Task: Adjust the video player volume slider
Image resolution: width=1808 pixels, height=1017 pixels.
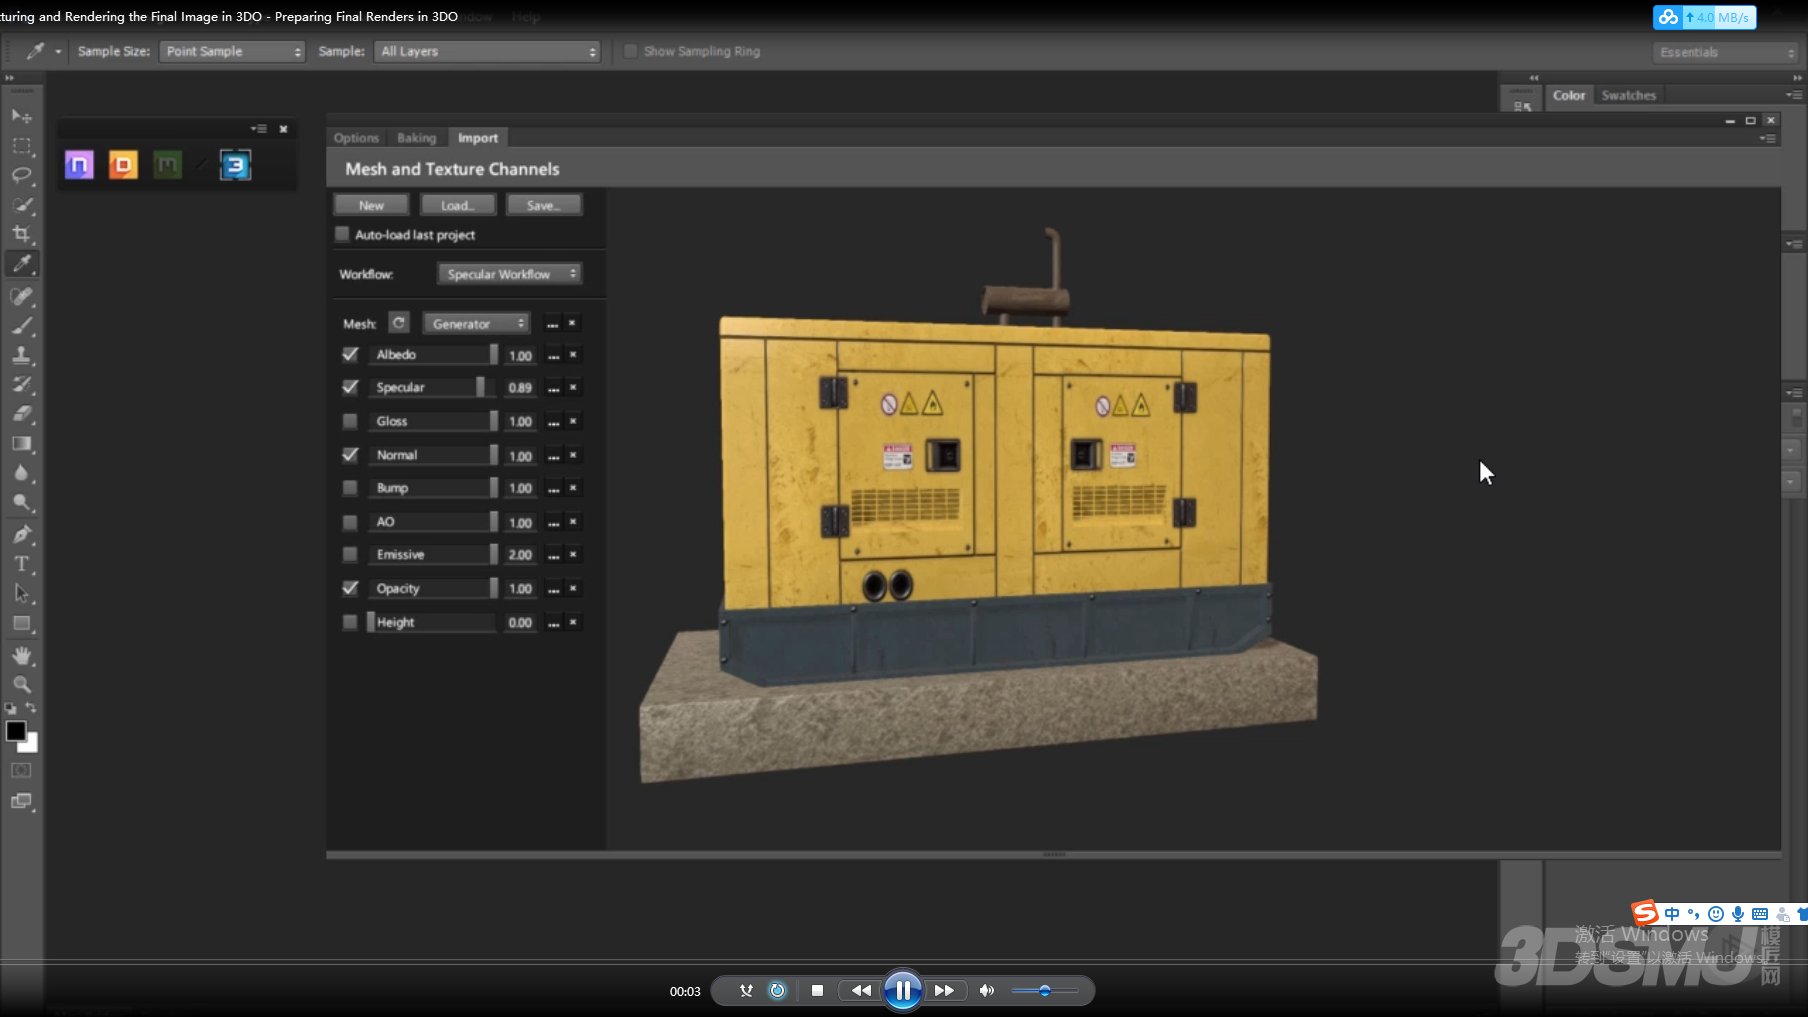Action: point(1044,991)
